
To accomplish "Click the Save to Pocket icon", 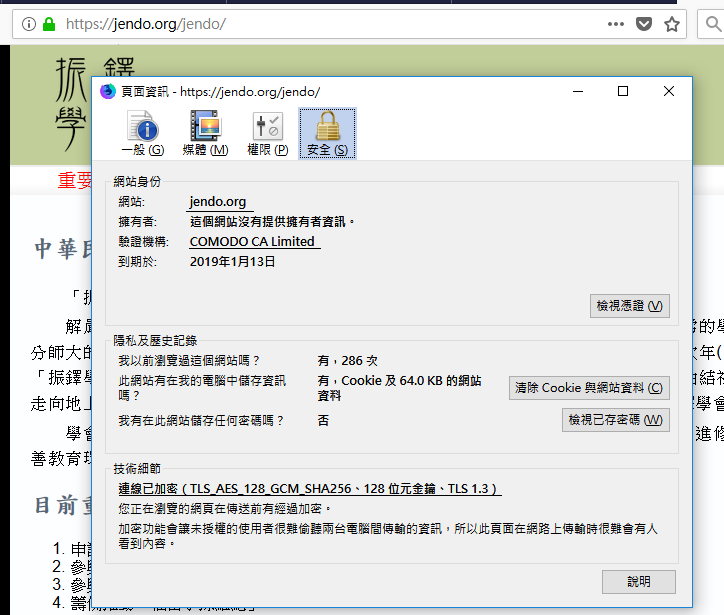I will tap(645, 23).
